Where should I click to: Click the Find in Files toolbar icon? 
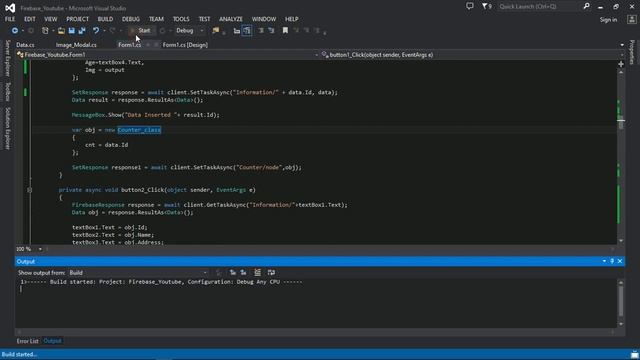click(x=216, y=31)
